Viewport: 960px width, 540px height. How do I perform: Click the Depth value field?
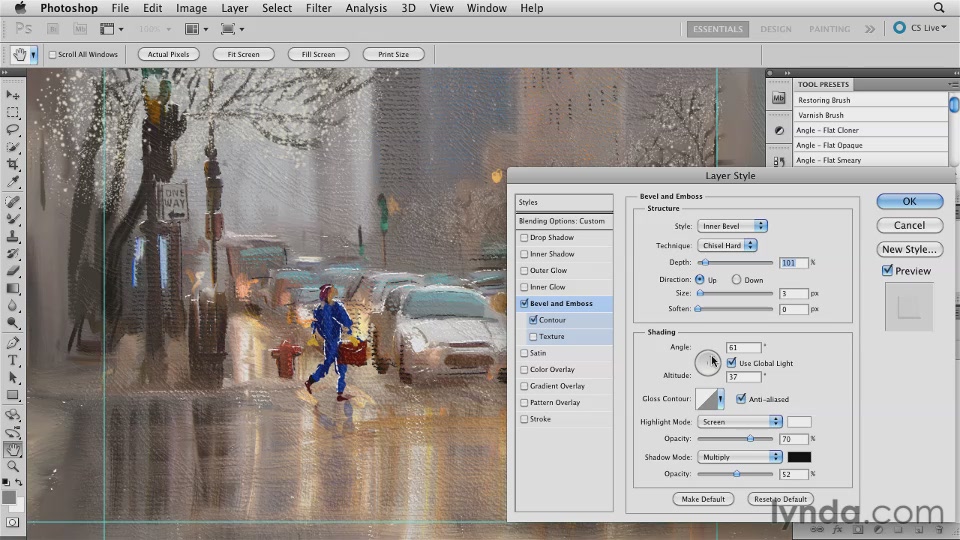point(793,263)
